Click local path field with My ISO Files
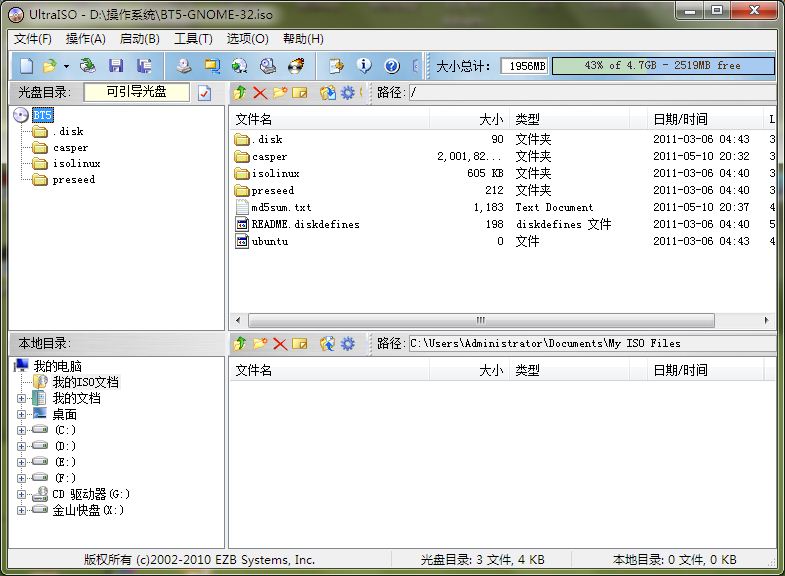The height and width of the screenshot is (576, 785). 592,344
